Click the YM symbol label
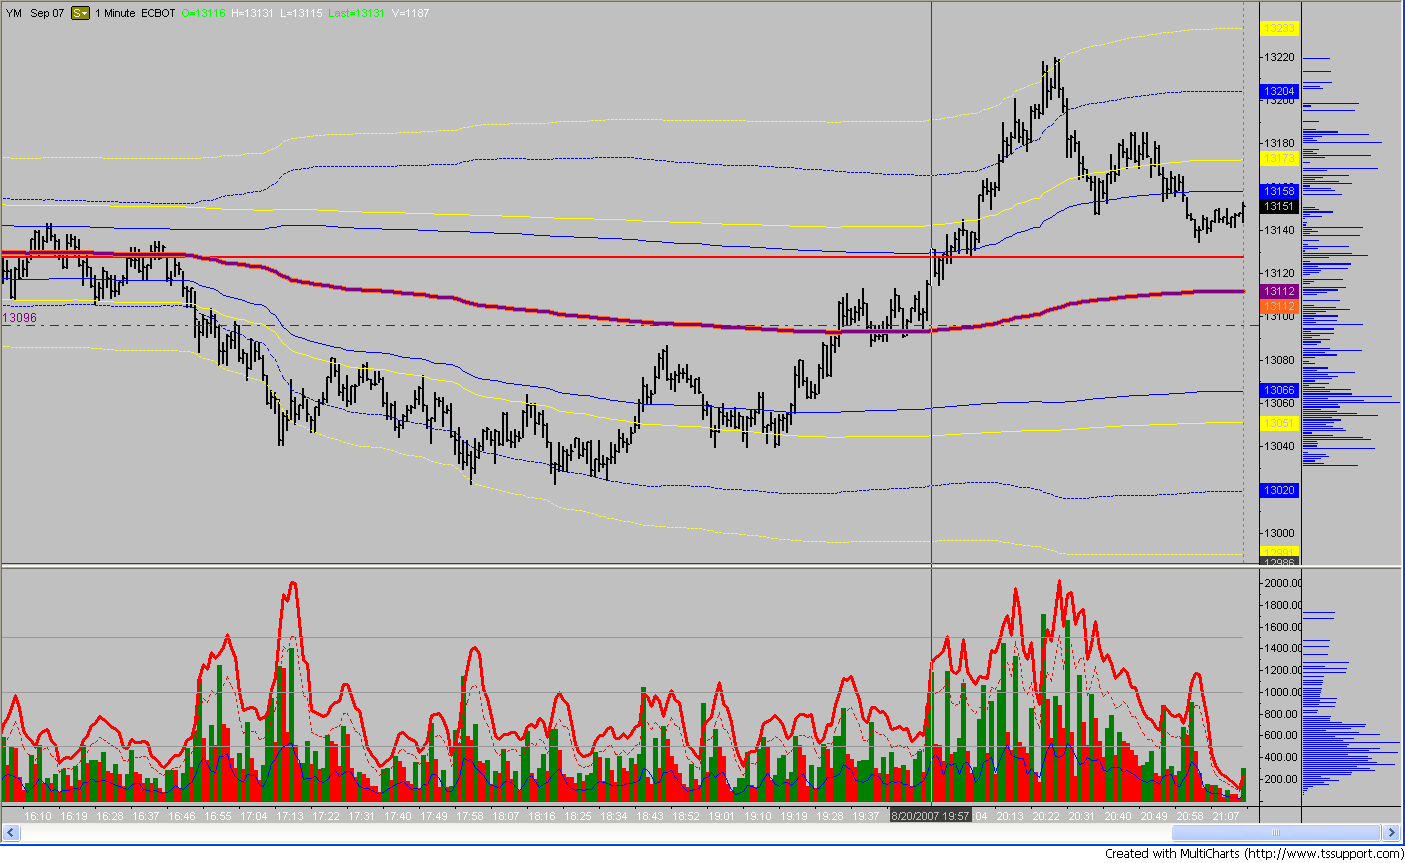The height and width of the screenshot is (863, 1405). pyautogui.click(x=14, y=13)
